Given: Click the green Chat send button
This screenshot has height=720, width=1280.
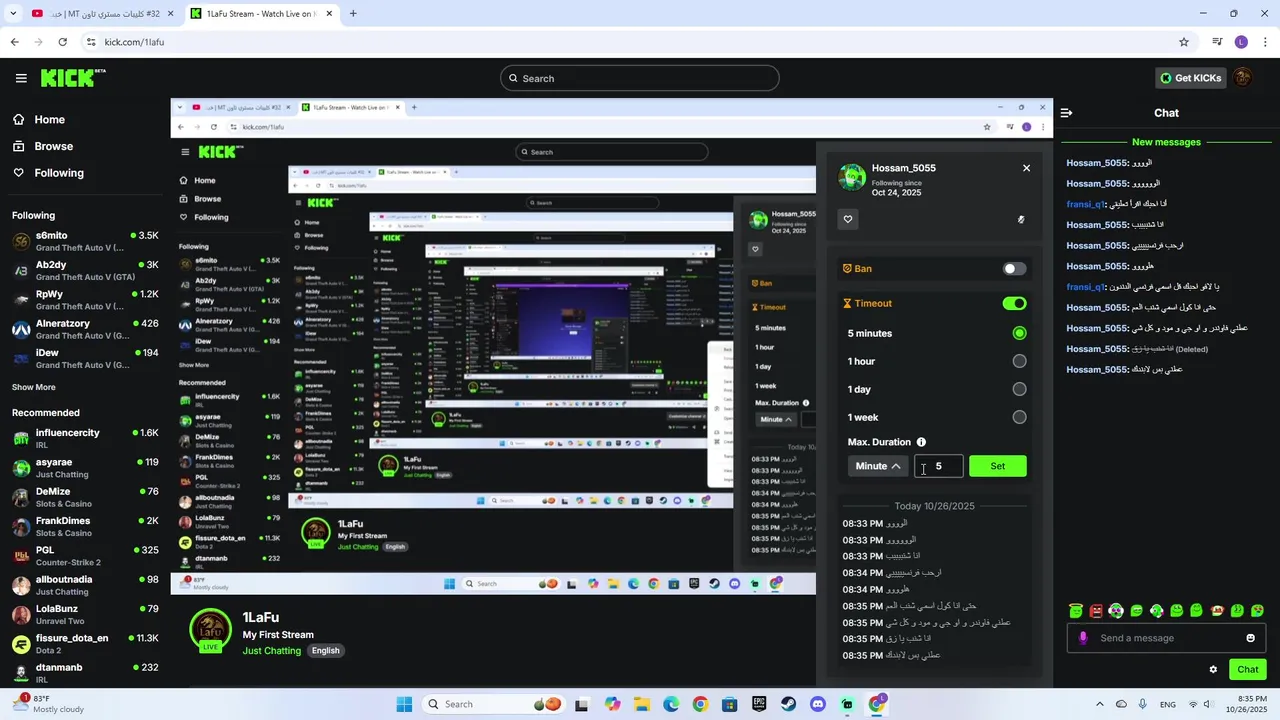Looking at the screenshot, I should tap(1248, 670).
